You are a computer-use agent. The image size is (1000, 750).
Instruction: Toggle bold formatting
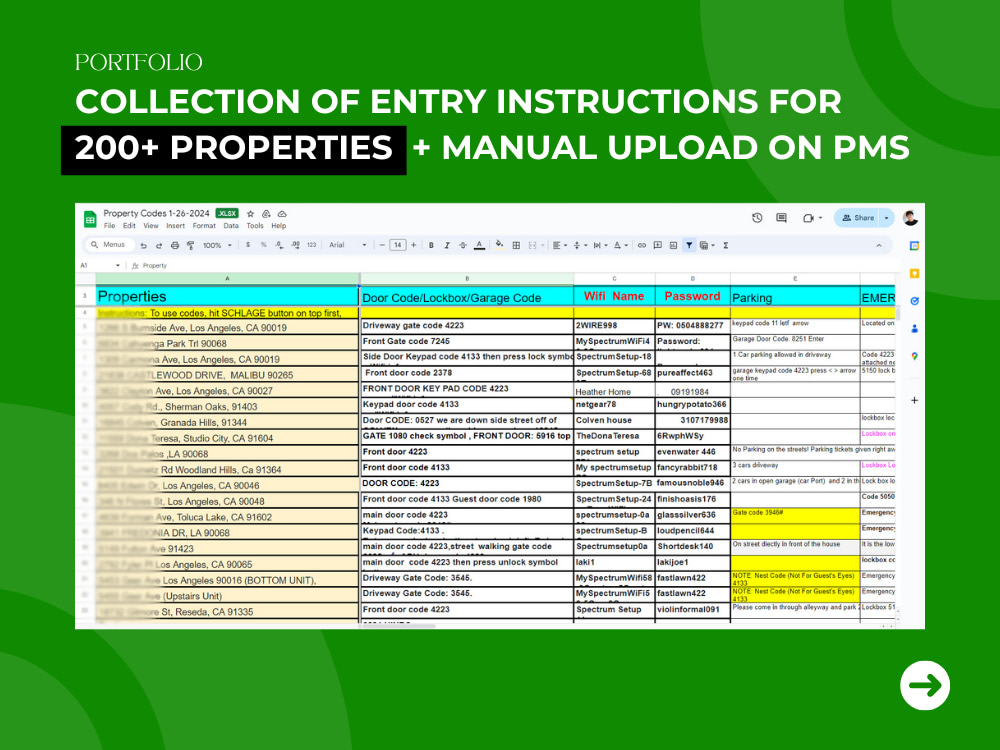click(431, 245)
